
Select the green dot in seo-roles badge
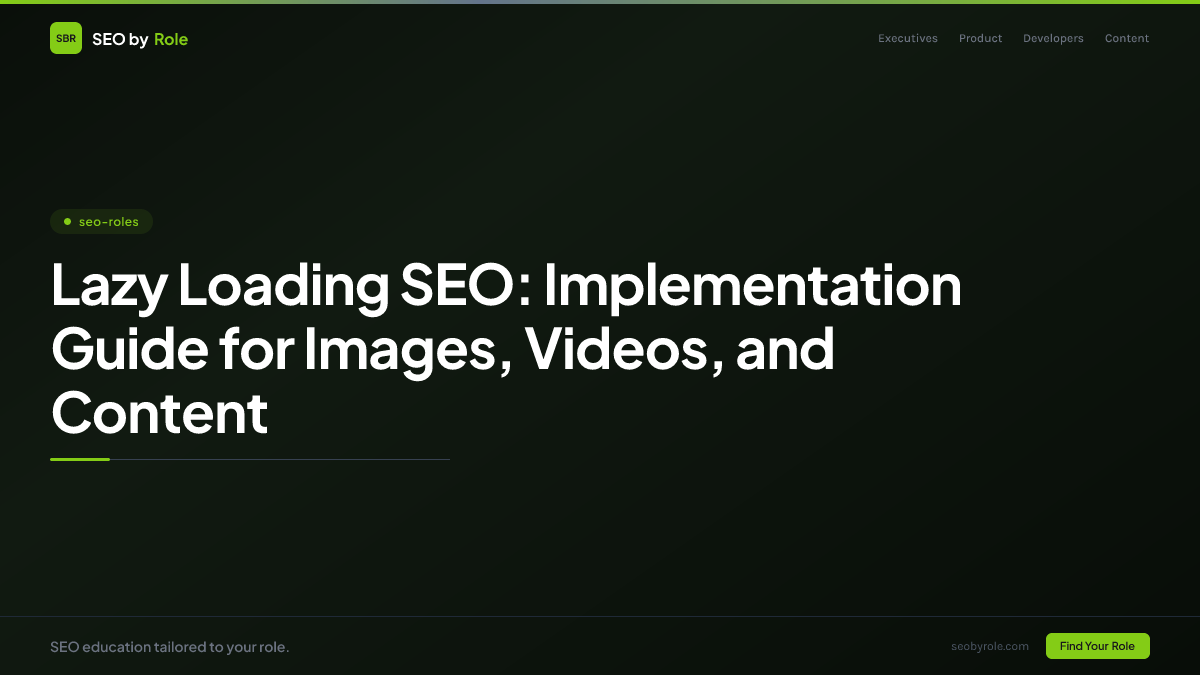[x=66, y=221]
